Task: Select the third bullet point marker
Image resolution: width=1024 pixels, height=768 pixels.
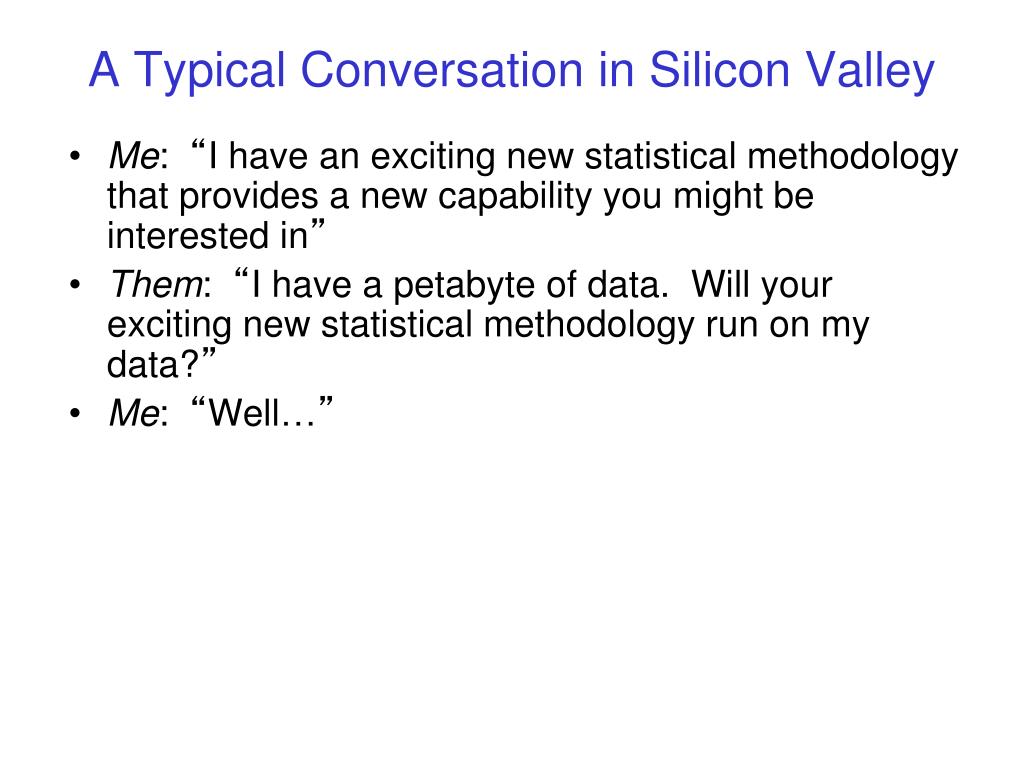Action: pos(75,413)
